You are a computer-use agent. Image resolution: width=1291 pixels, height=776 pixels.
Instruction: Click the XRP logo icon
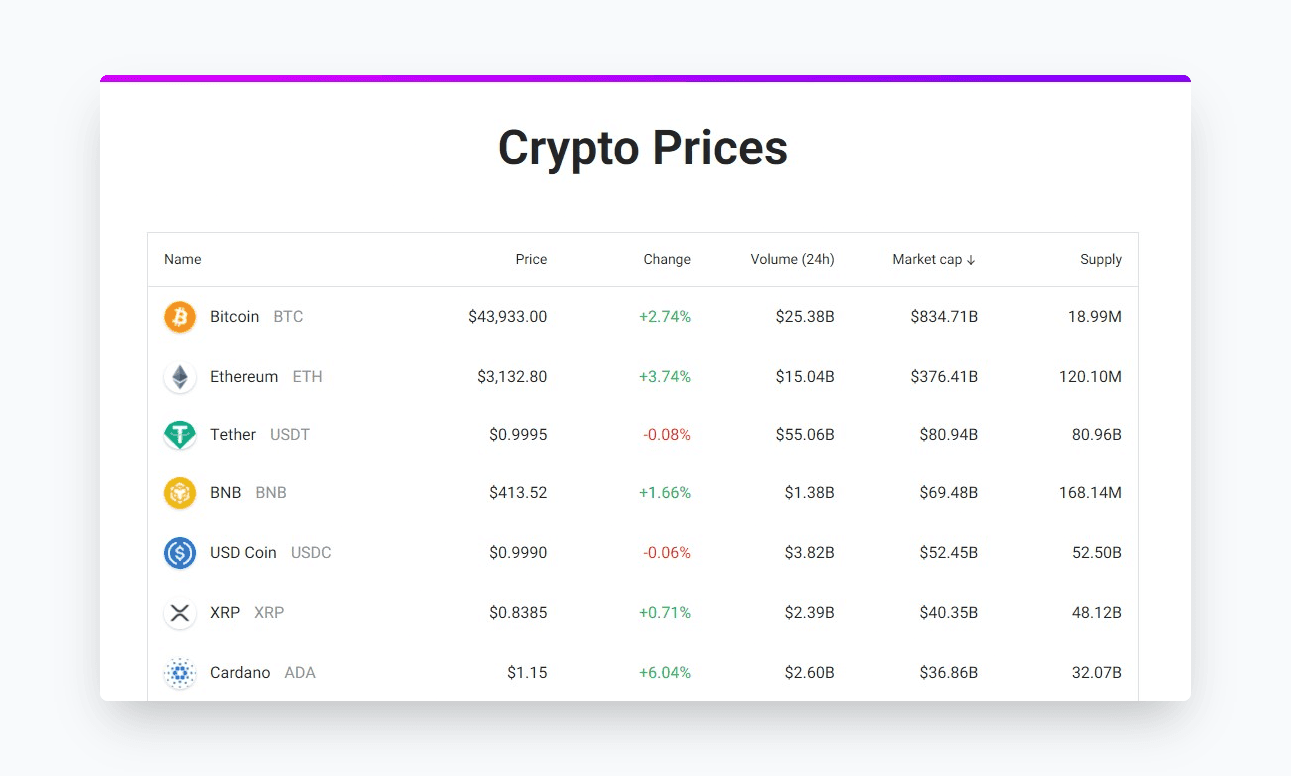click(x=180, y=613)
